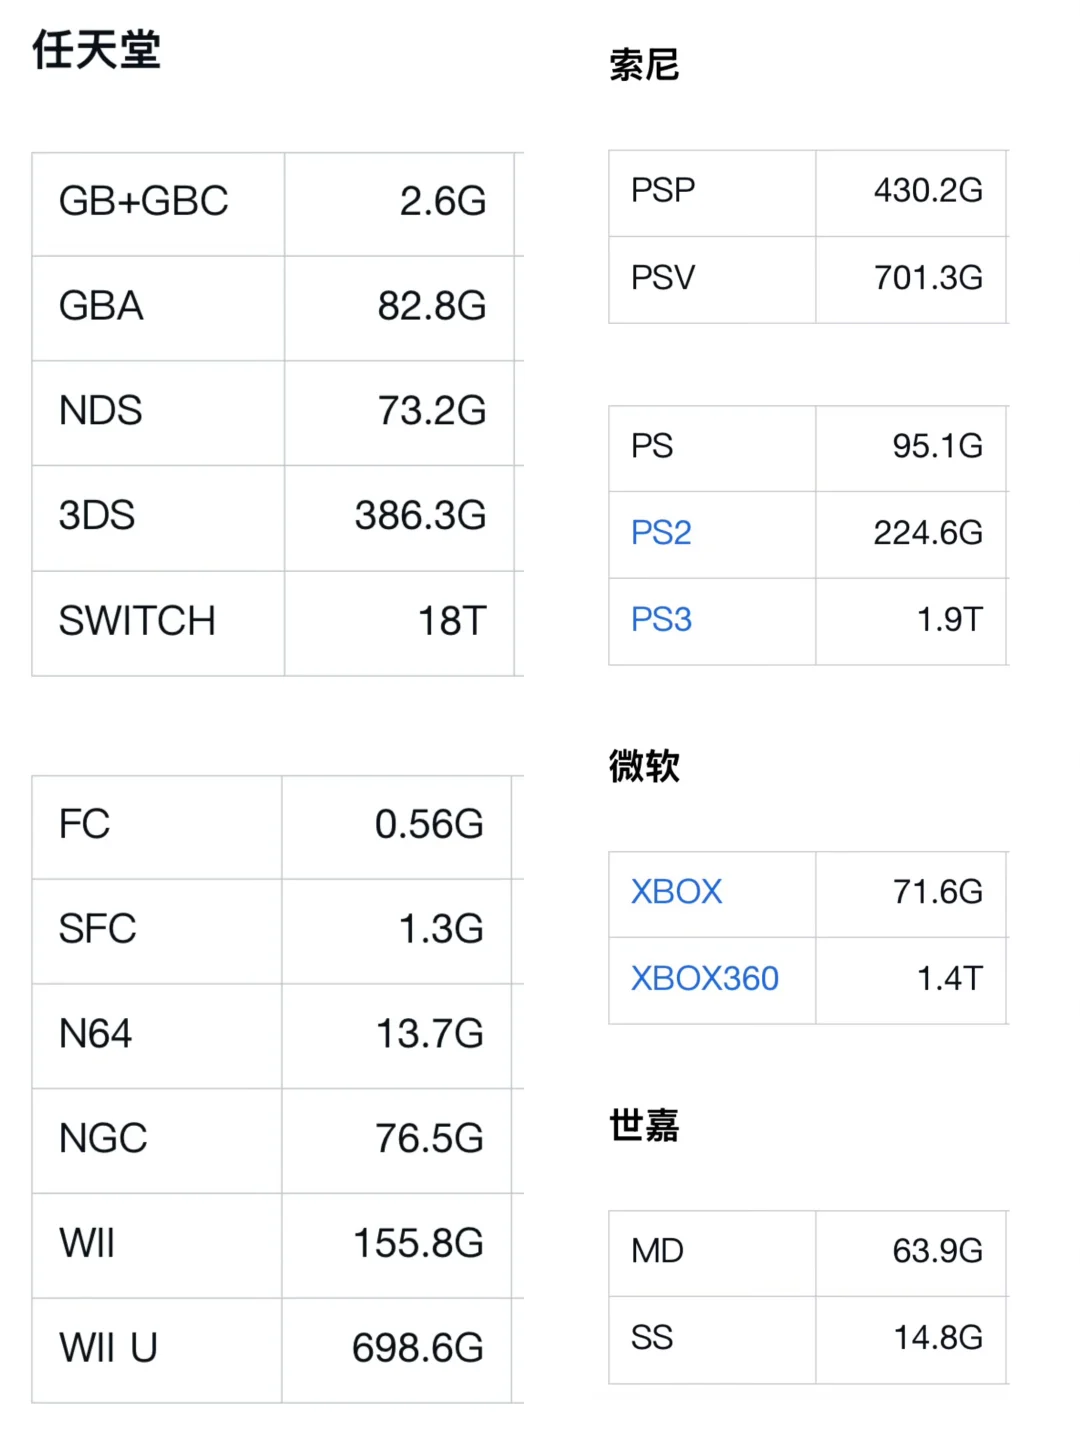Select the MD row label
The image size is (1080, 1440).
(x=657, y=1251)
